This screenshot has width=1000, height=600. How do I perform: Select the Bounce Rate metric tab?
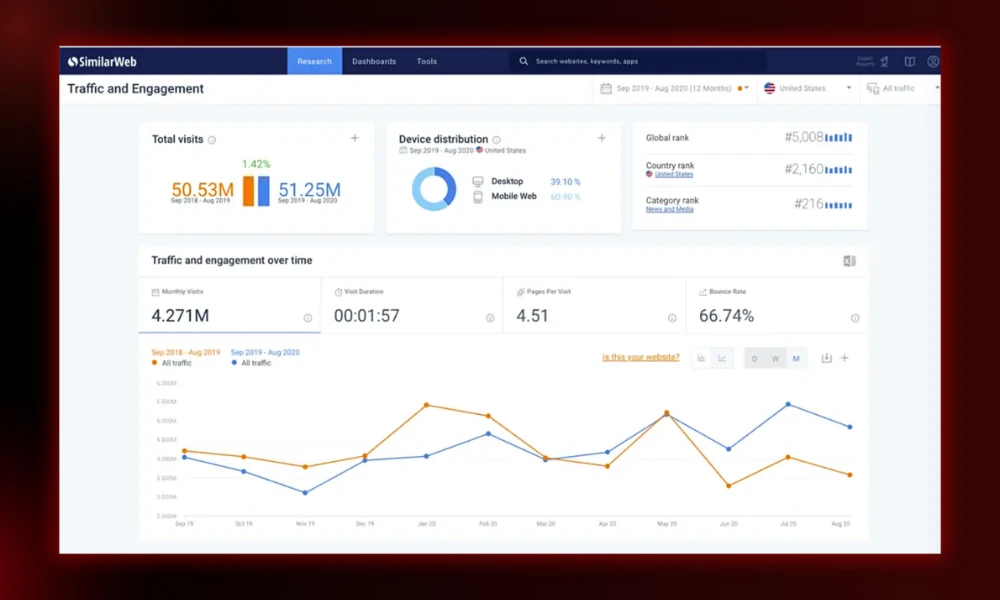[x=777, y=305]
